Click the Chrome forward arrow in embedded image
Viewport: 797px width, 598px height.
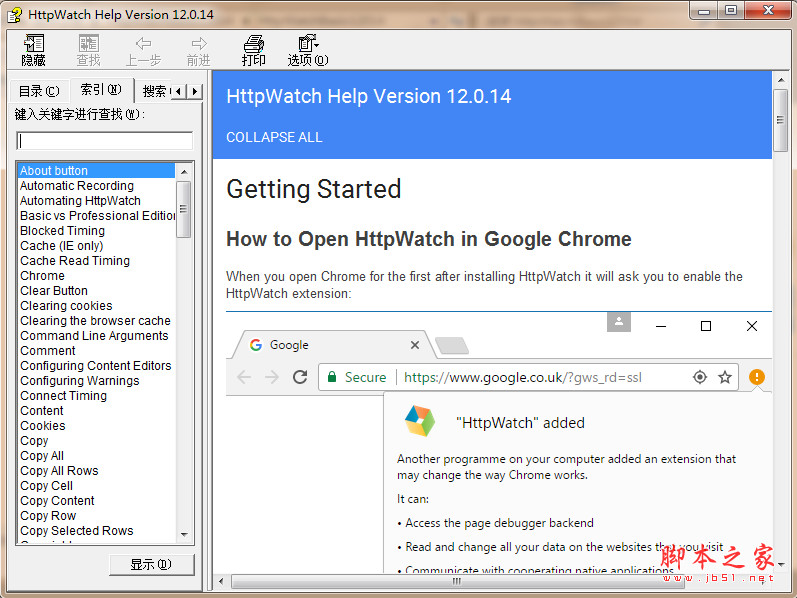pyautogui.click(x=272, y=377)
